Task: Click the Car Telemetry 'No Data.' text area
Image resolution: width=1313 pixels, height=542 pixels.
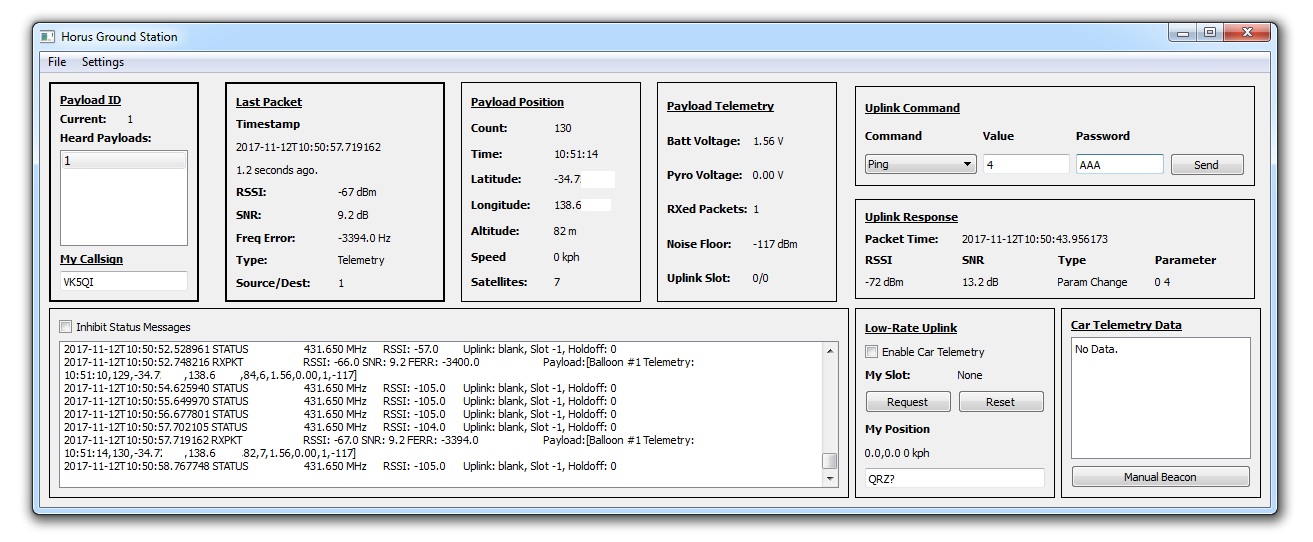Action: pos(1160,397)
